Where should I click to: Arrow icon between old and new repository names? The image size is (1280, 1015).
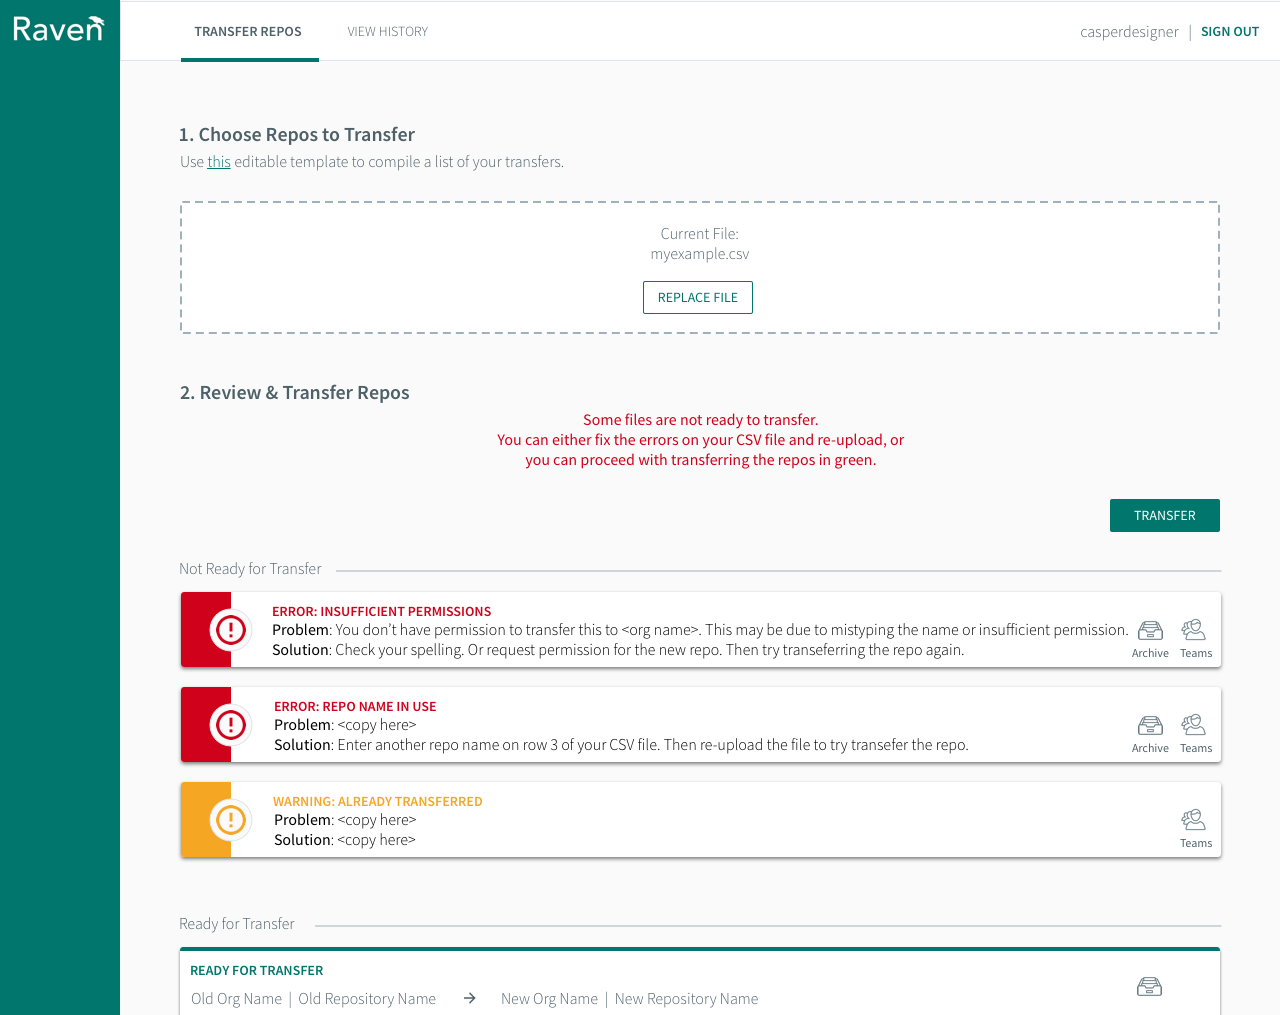click(x=469, y=998)
